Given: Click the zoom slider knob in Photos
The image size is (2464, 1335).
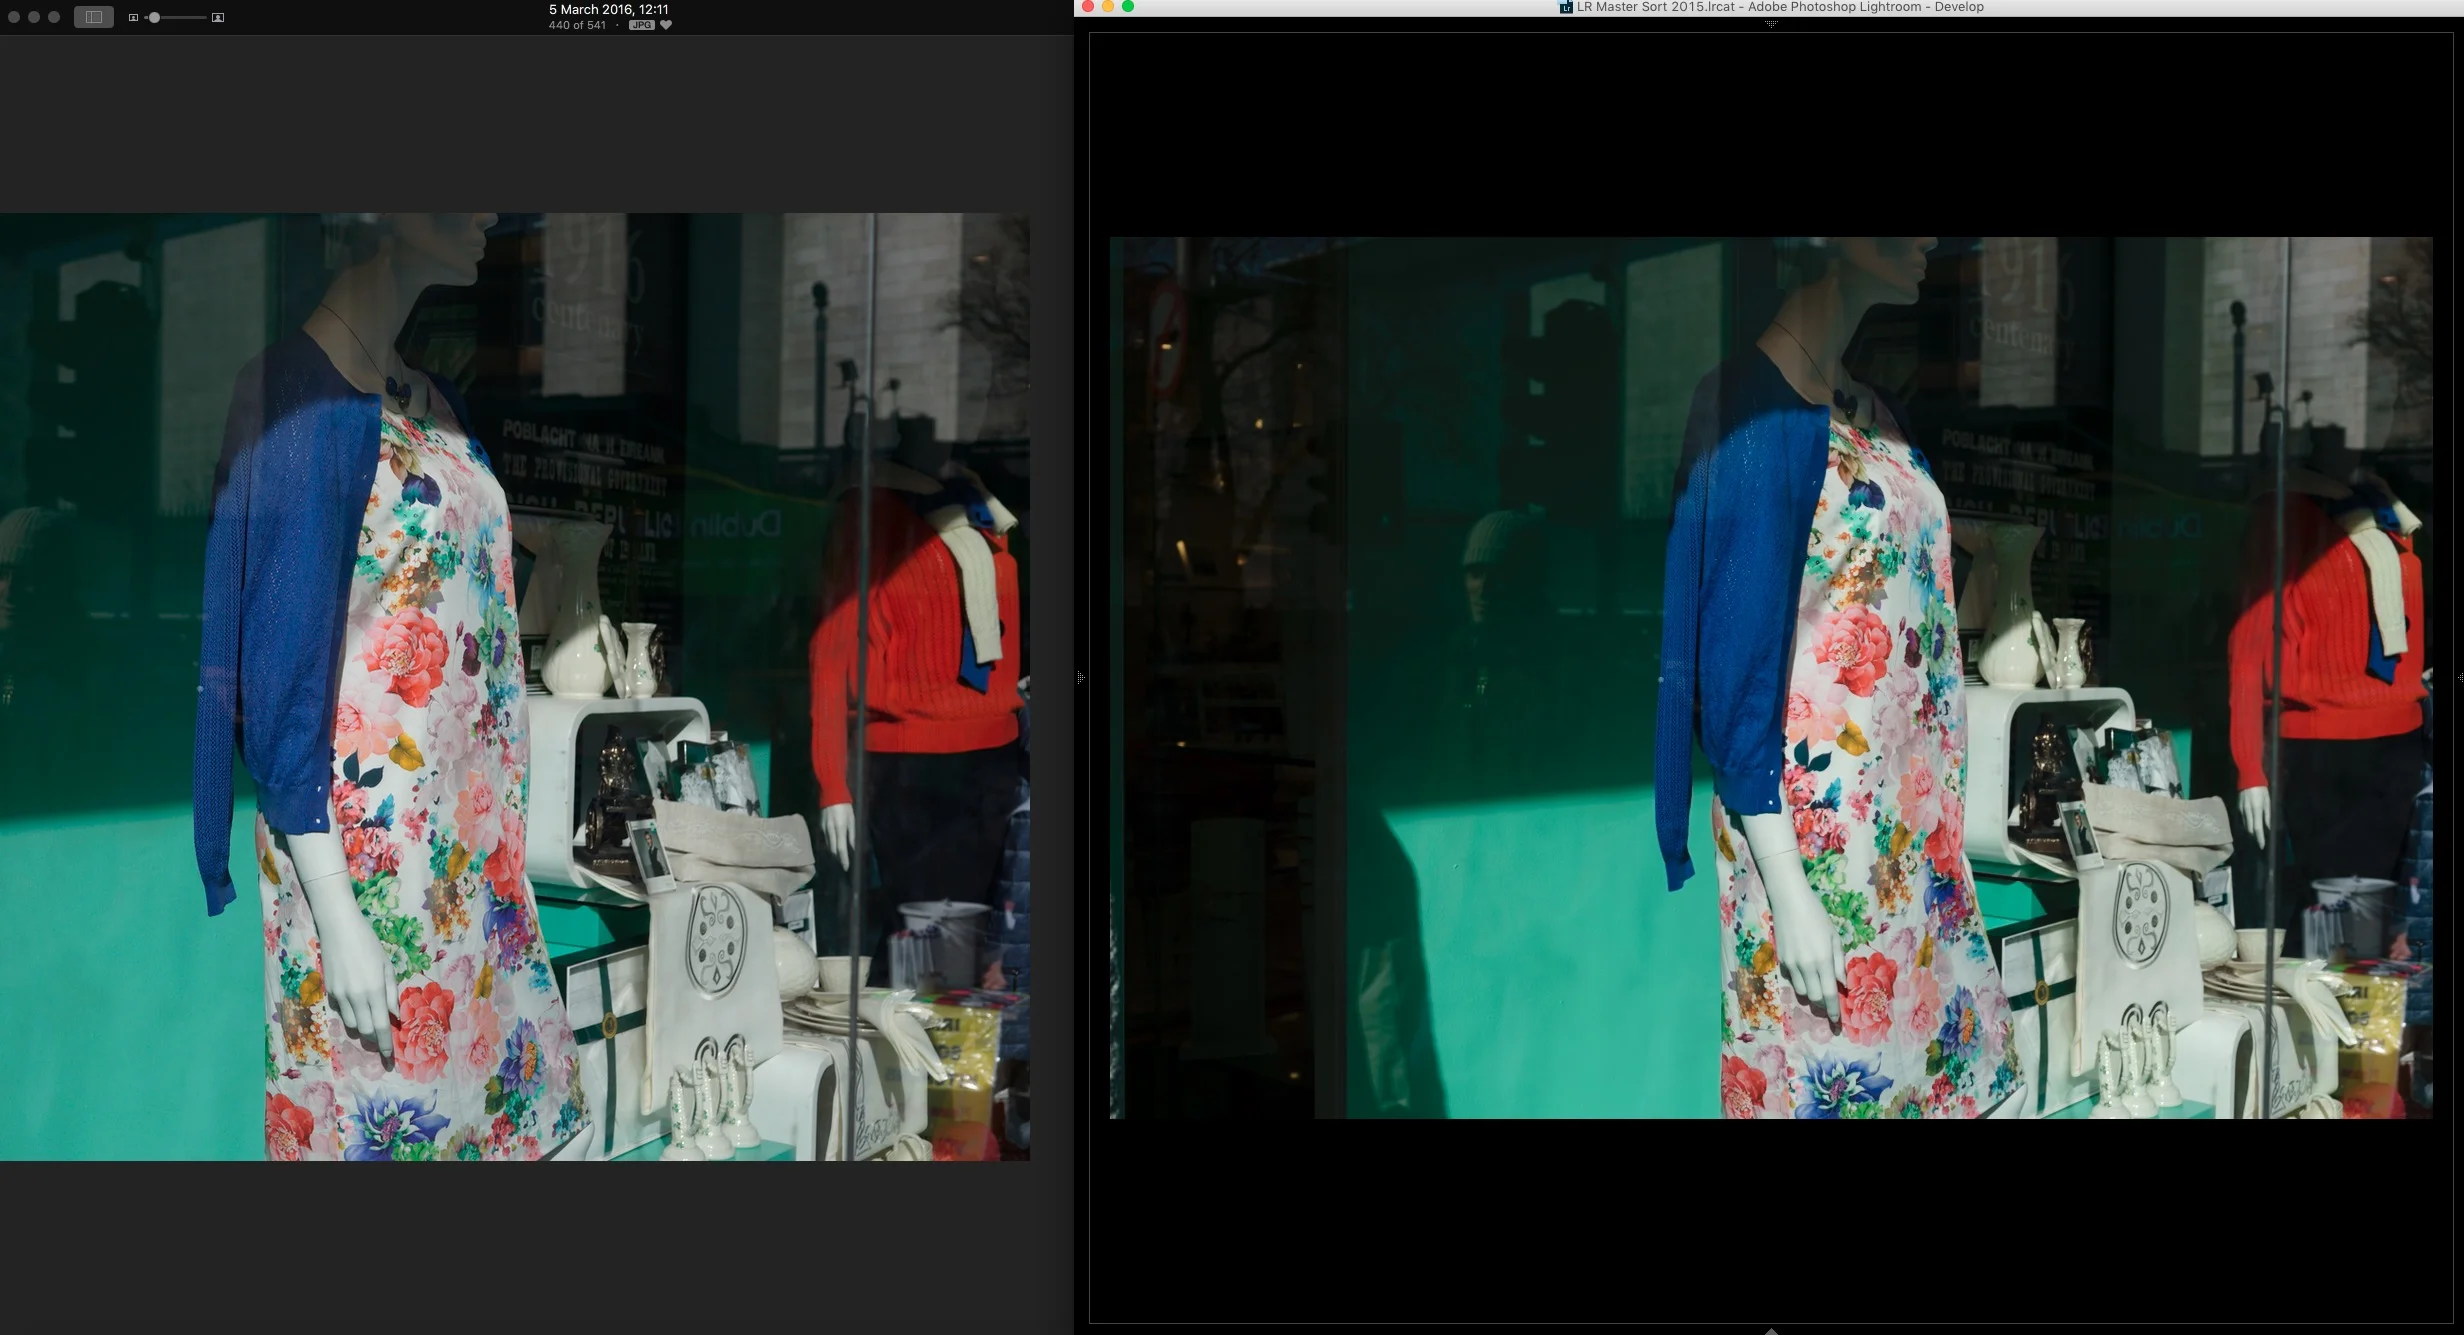Looking at the screenshot, I should point(154,18).
